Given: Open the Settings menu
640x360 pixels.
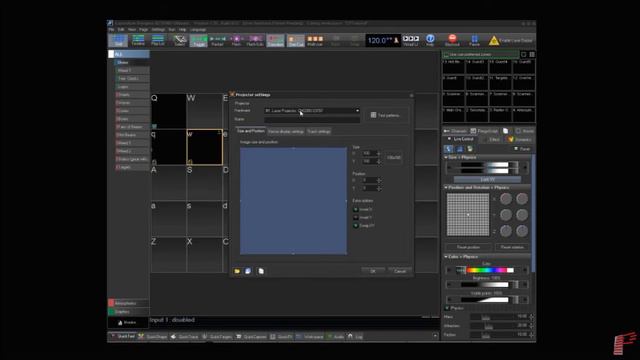Looking at the screenshot, I should [x=158, y=29].
